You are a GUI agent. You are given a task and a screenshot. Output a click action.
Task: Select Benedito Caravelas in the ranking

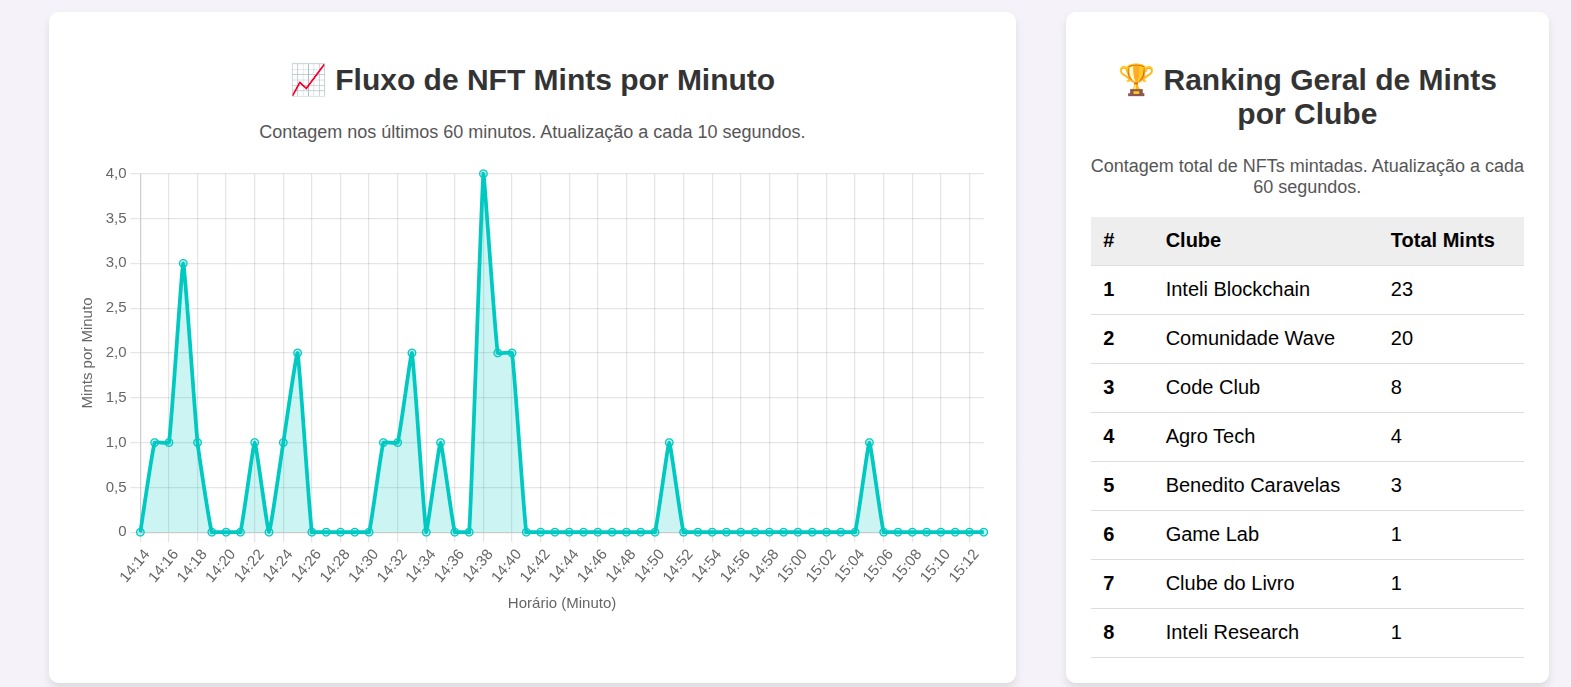[x=1252, y=485]
